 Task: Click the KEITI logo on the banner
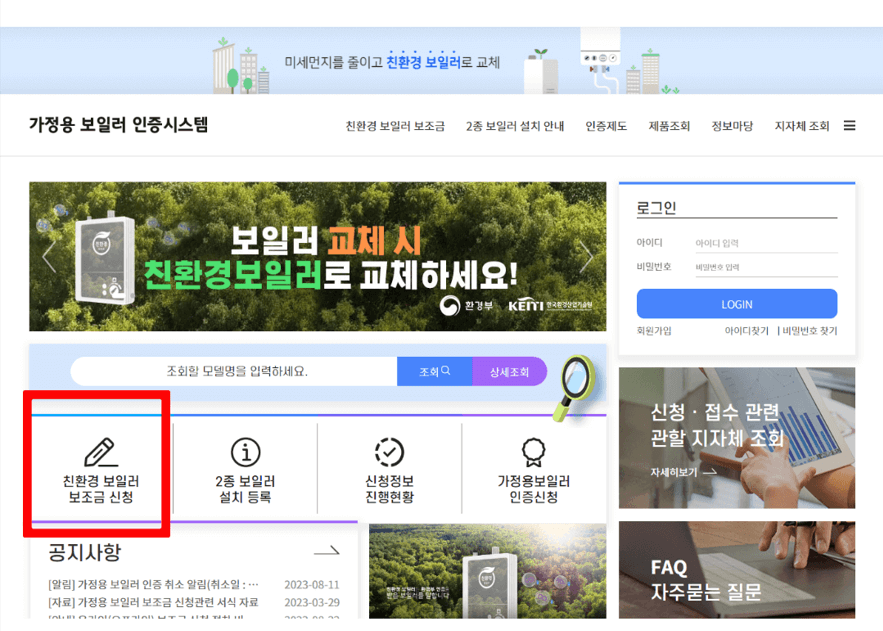[x=528, y=306]
